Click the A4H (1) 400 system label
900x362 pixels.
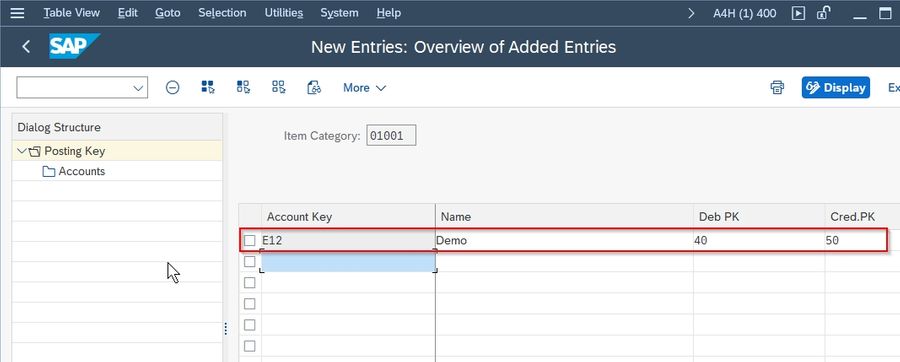(744, 13)
